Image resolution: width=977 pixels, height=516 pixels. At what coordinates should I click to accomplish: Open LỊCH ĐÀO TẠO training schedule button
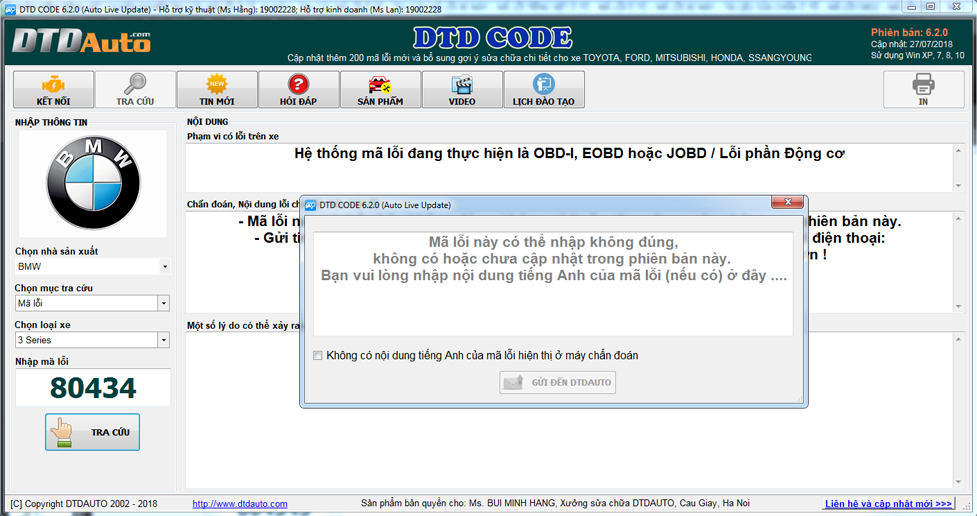(544, 90)
